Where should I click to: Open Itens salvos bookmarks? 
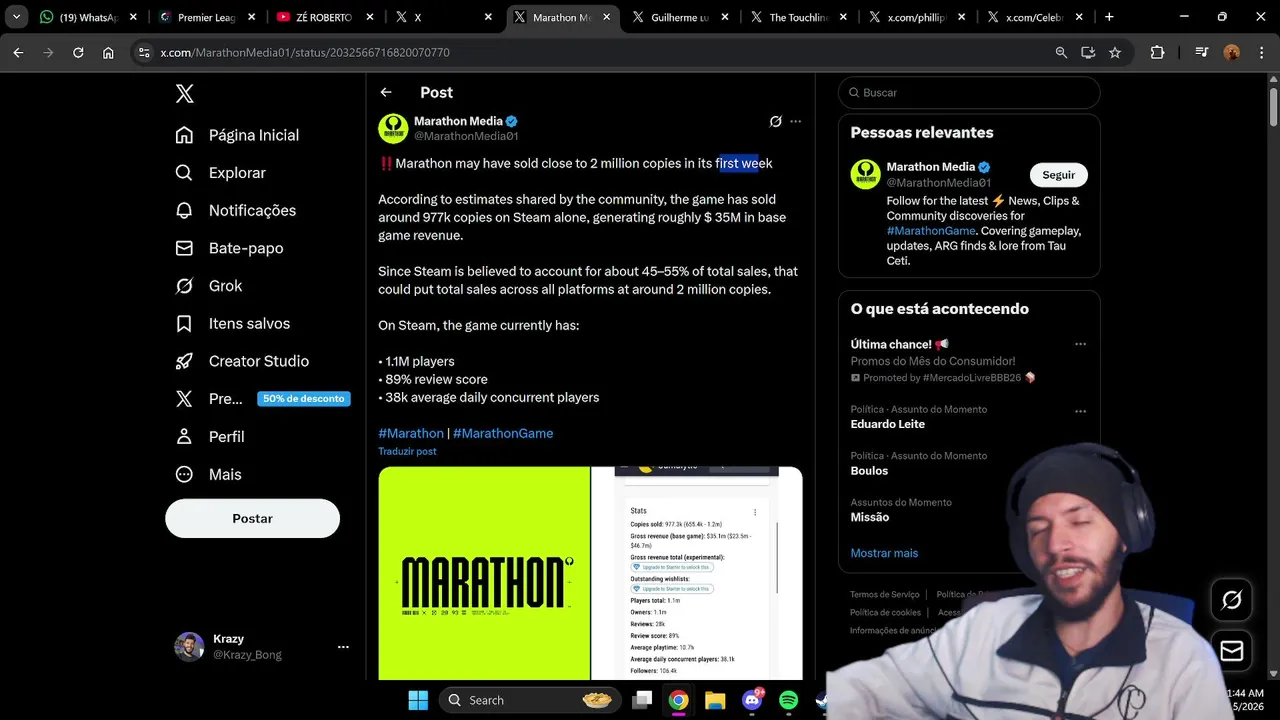pos(233,324)
